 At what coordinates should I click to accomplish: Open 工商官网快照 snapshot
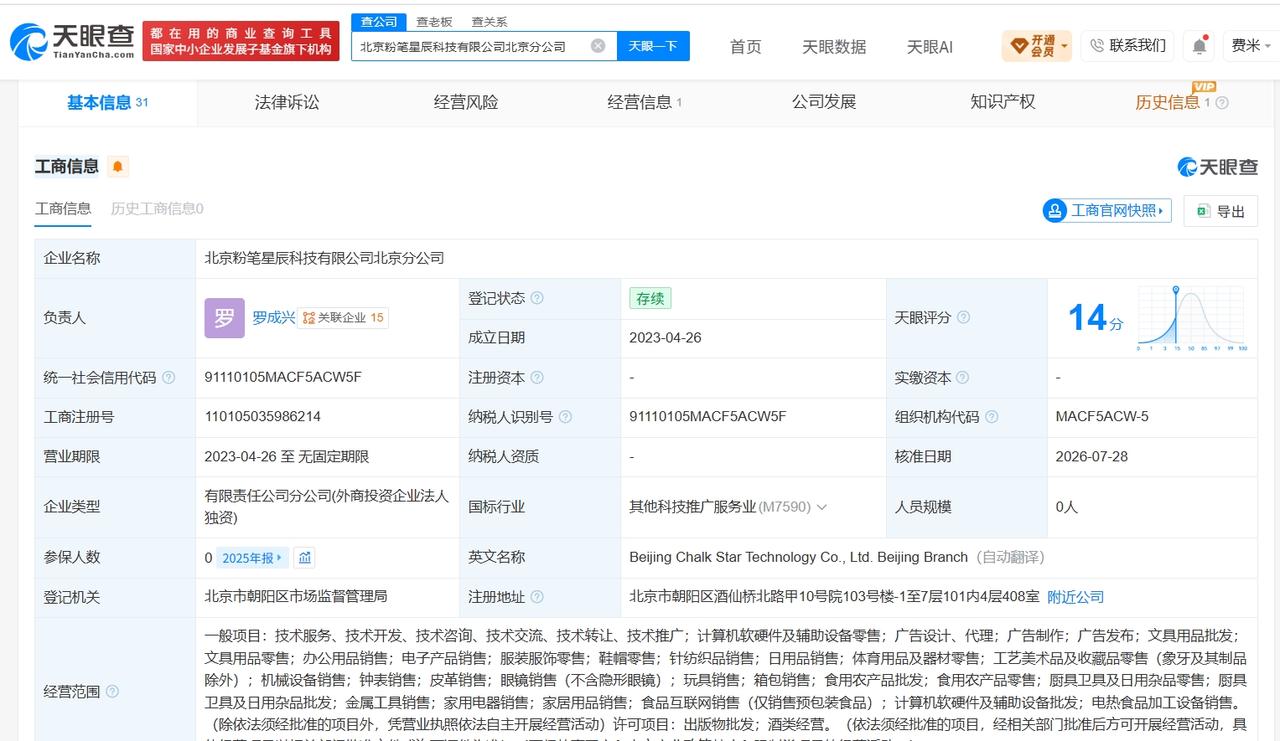[1107, 211]
